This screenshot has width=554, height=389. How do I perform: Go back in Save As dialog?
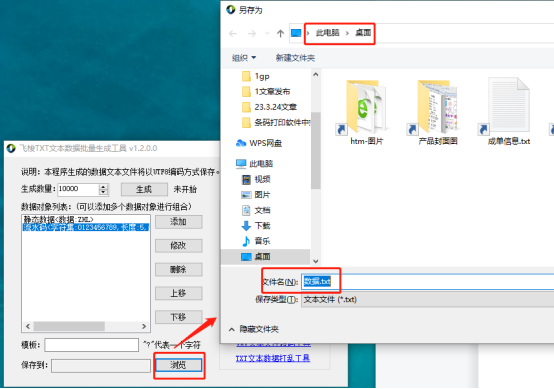point(233,34)
